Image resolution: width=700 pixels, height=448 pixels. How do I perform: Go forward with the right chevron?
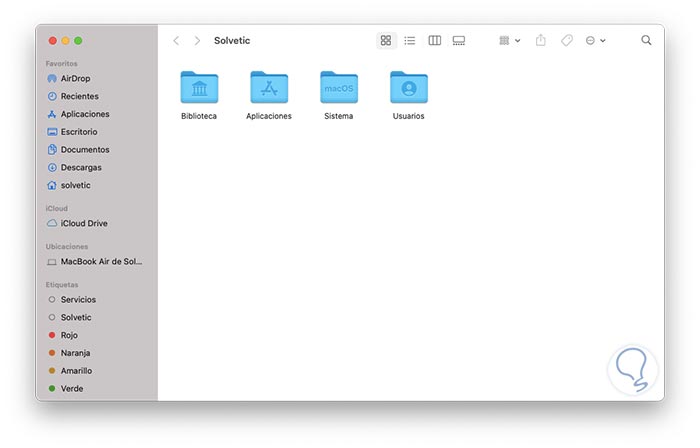tap(197, 41)
